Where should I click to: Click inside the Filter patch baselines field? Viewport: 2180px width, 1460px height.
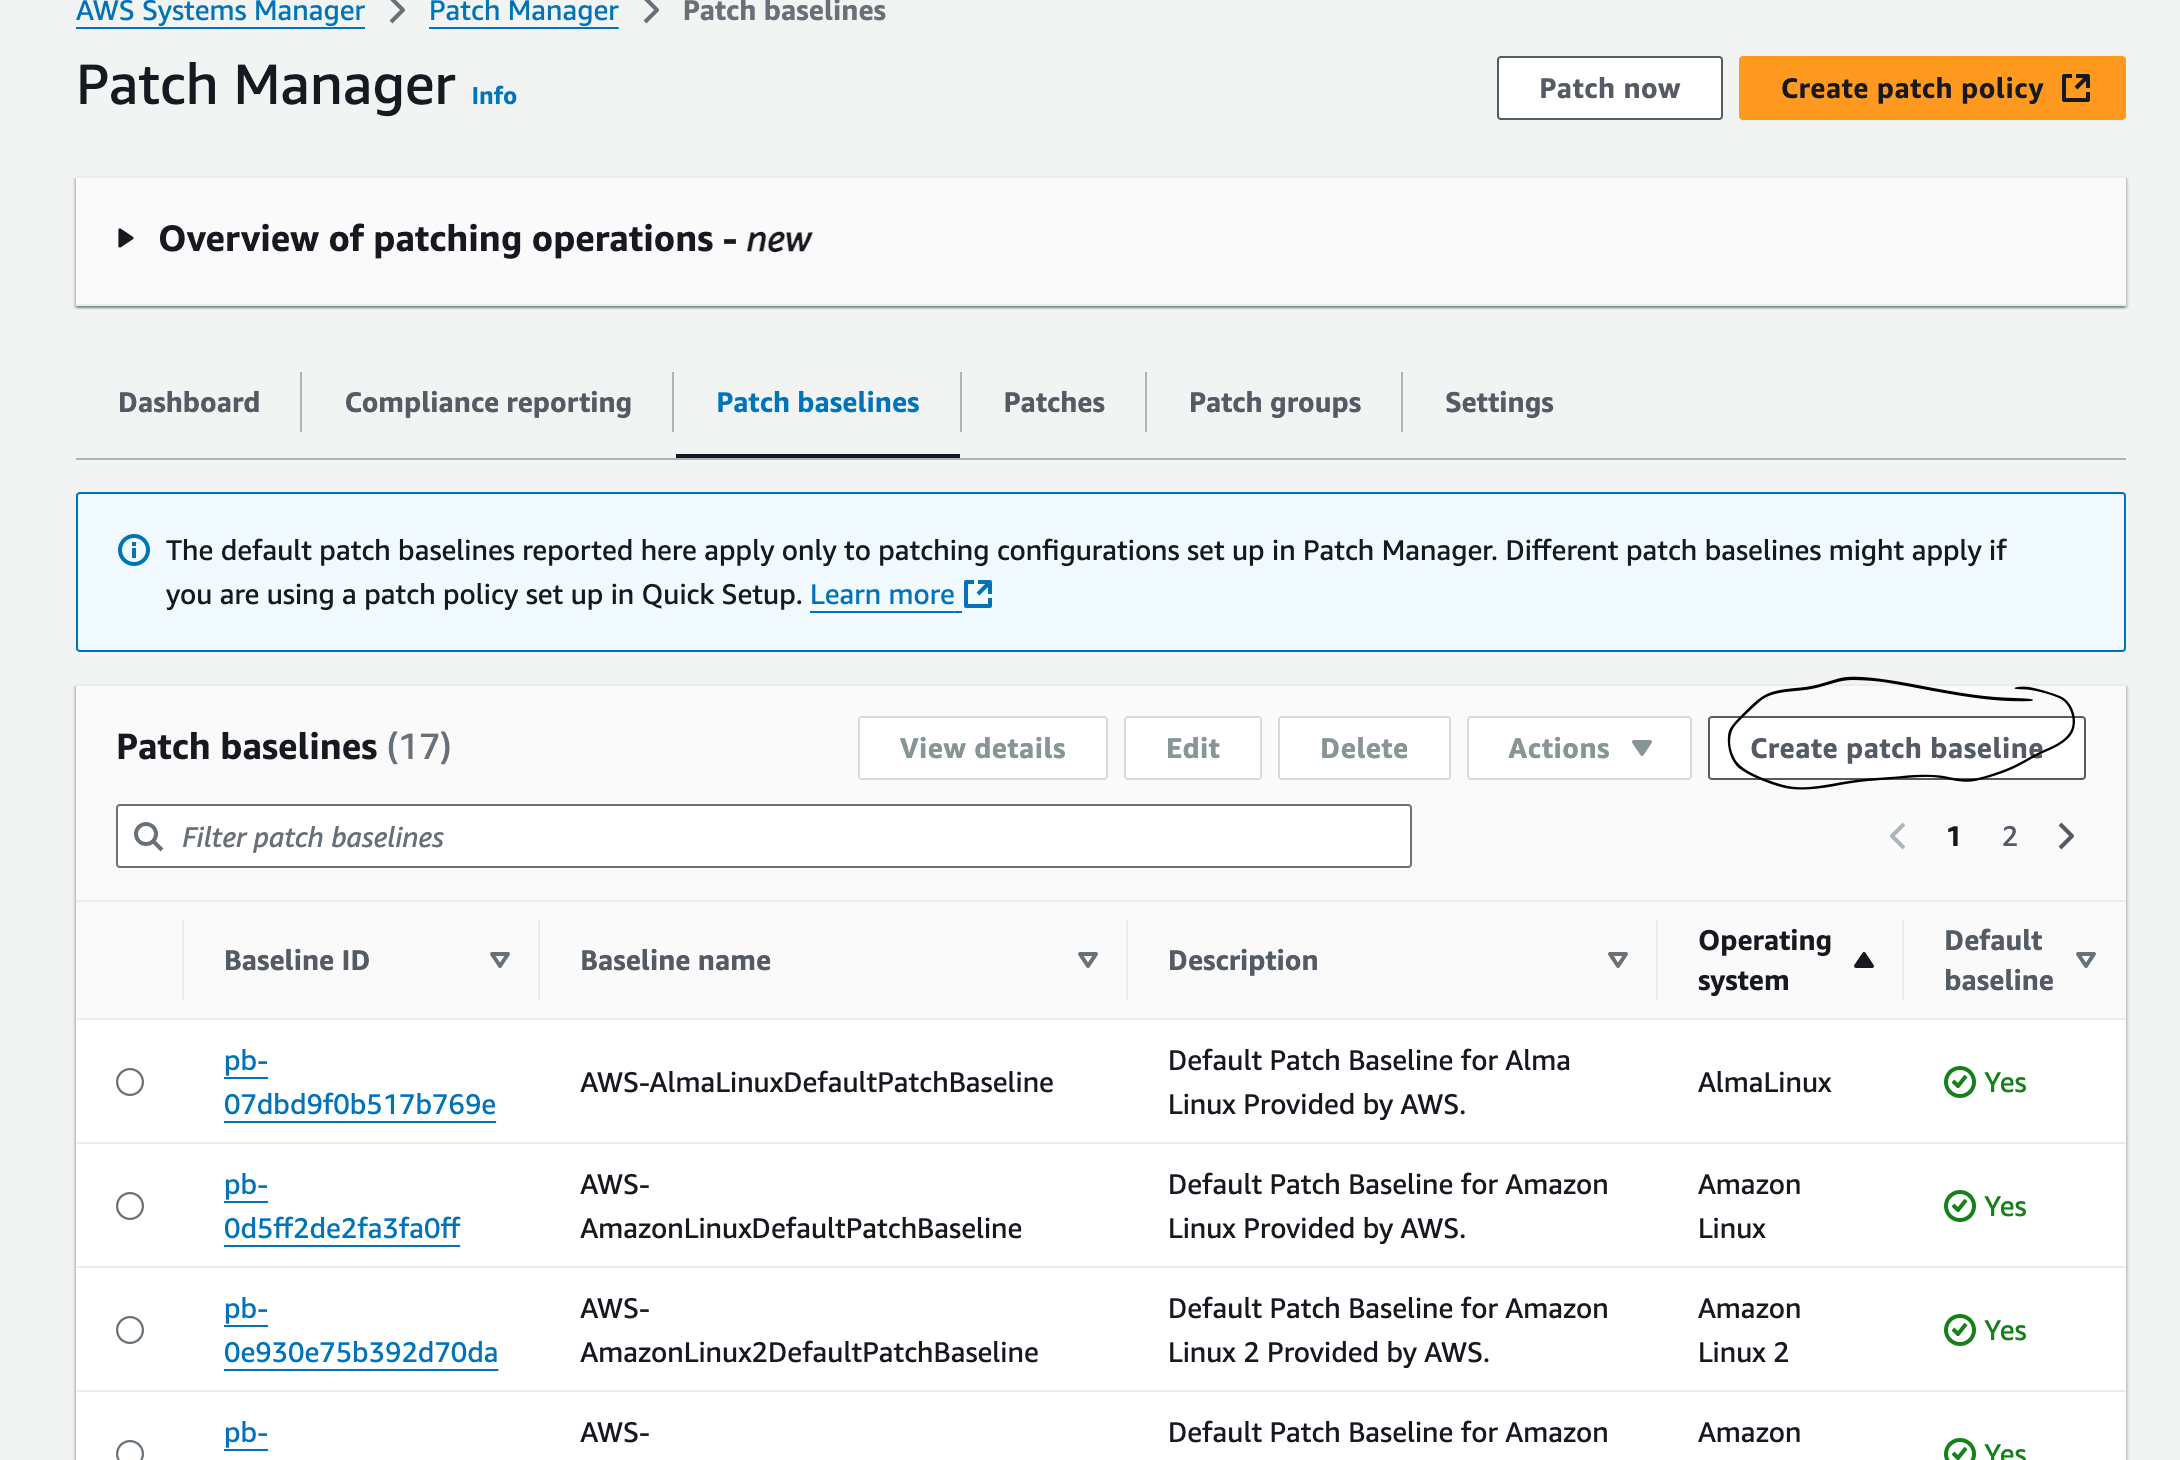click(700, 836)
